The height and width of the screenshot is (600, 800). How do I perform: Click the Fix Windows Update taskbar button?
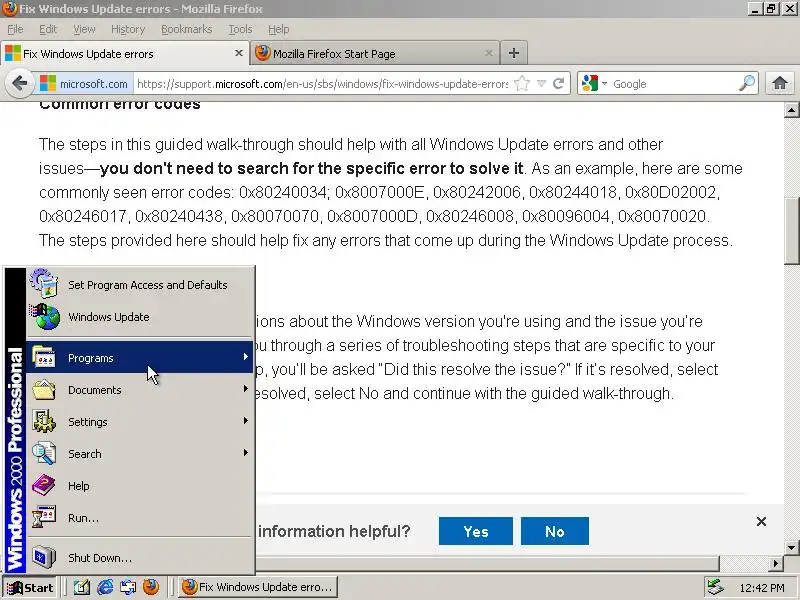[258, 587]
